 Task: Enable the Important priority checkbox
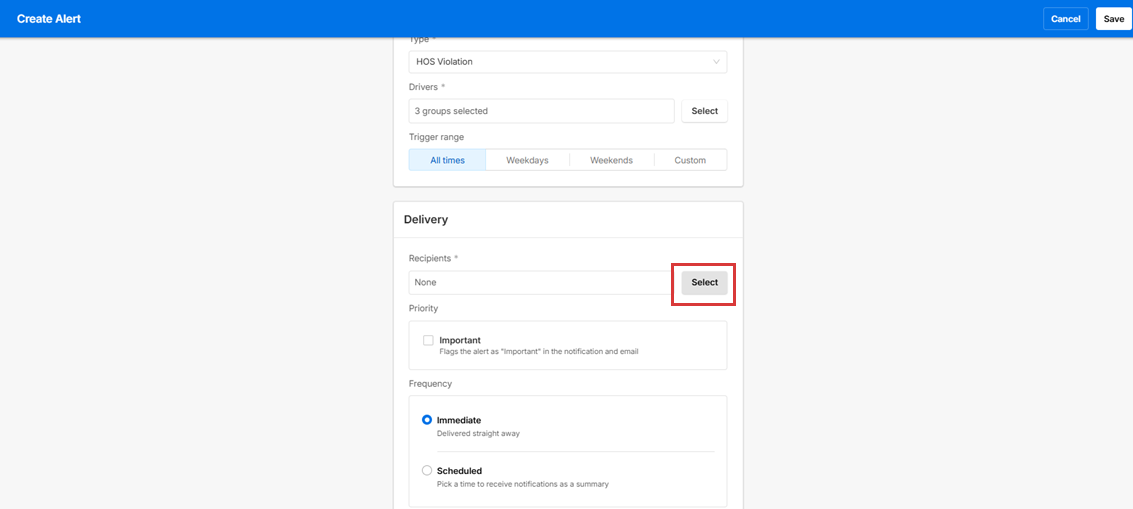point(428,341)
